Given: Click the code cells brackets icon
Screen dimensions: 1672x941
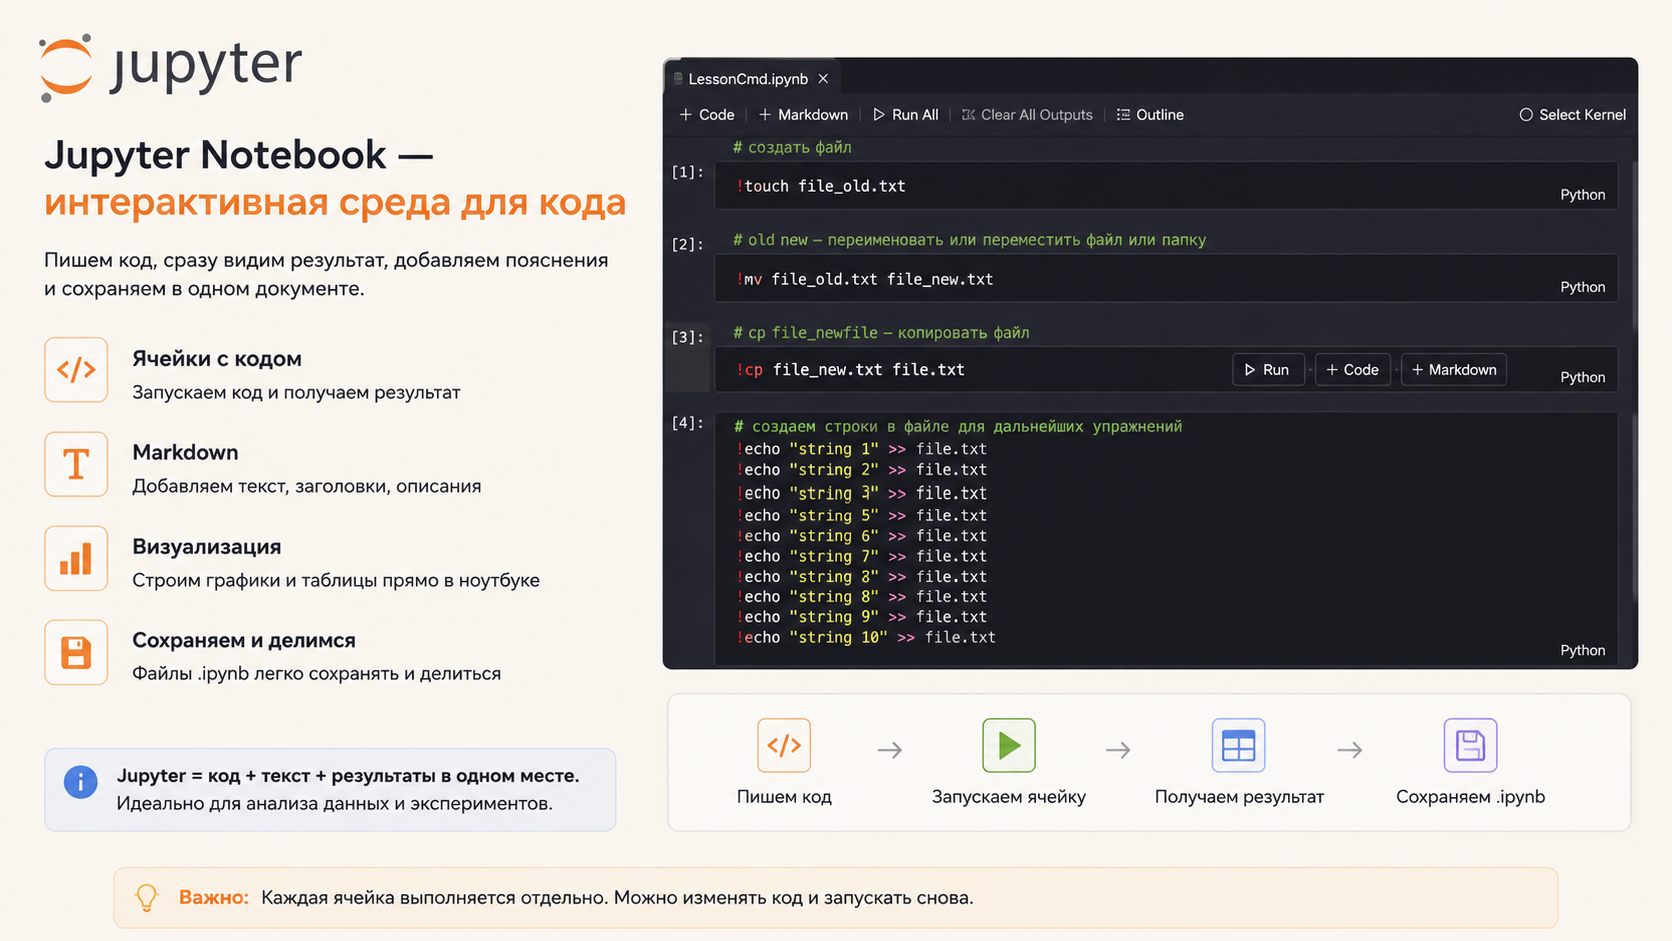Looking at the screenshot, I should (76, 370).
